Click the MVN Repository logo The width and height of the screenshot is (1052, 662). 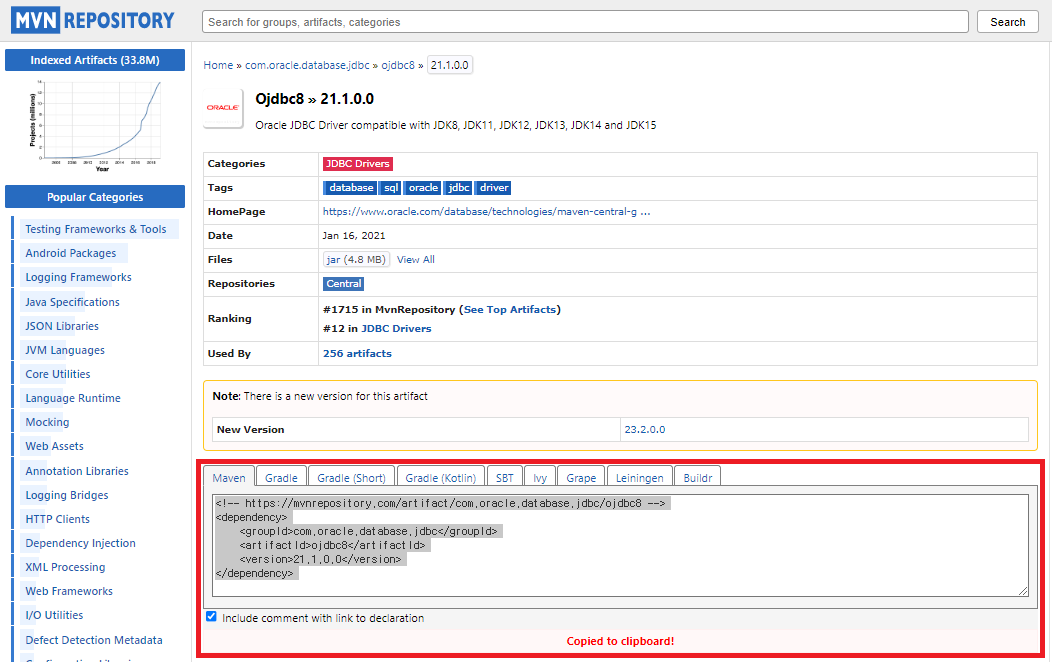93,21
